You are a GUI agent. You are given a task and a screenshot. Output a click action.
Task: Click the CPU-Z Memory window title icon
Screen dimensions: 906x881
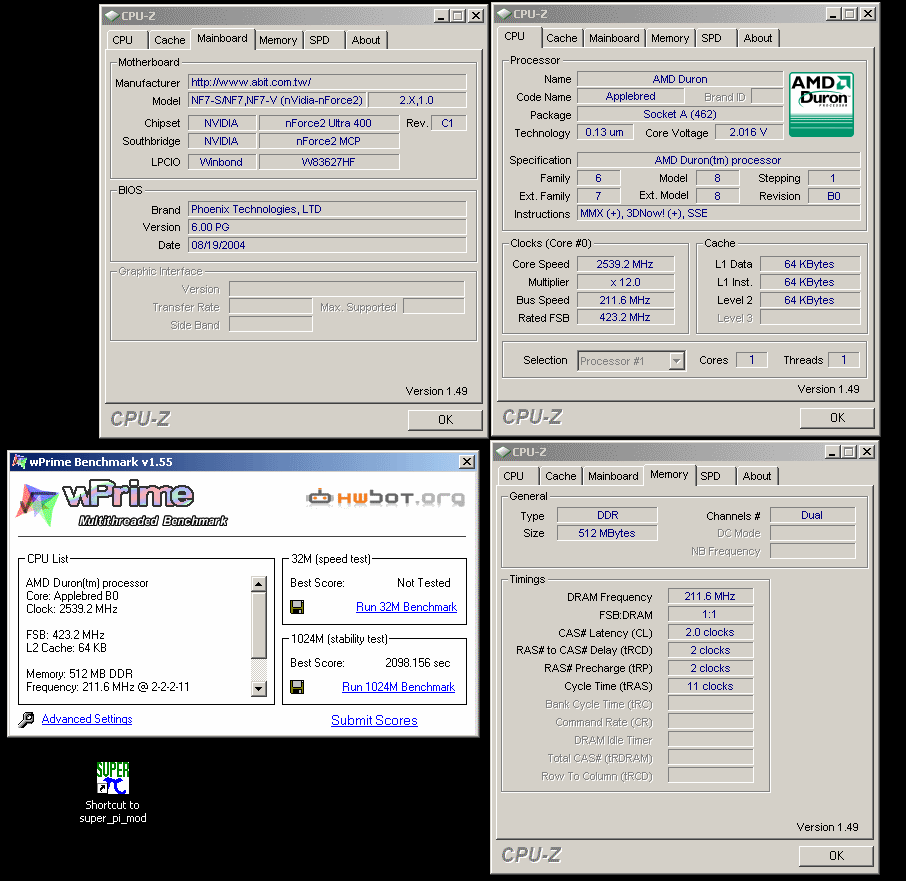[503, 452]
